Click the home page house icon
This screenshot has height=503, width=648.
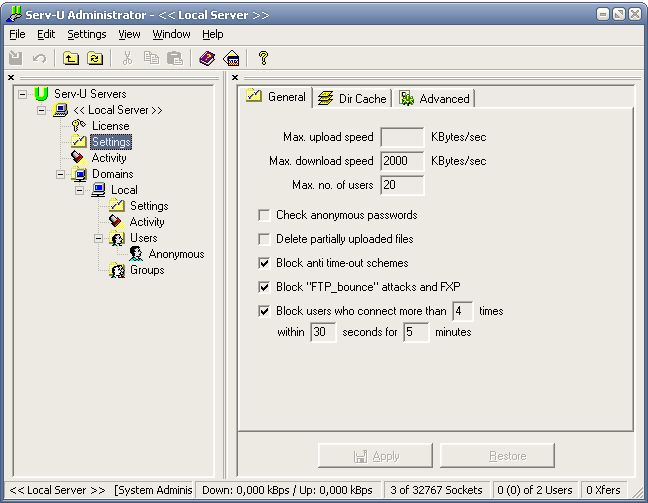pyautogui.click(x=231, y=58)
